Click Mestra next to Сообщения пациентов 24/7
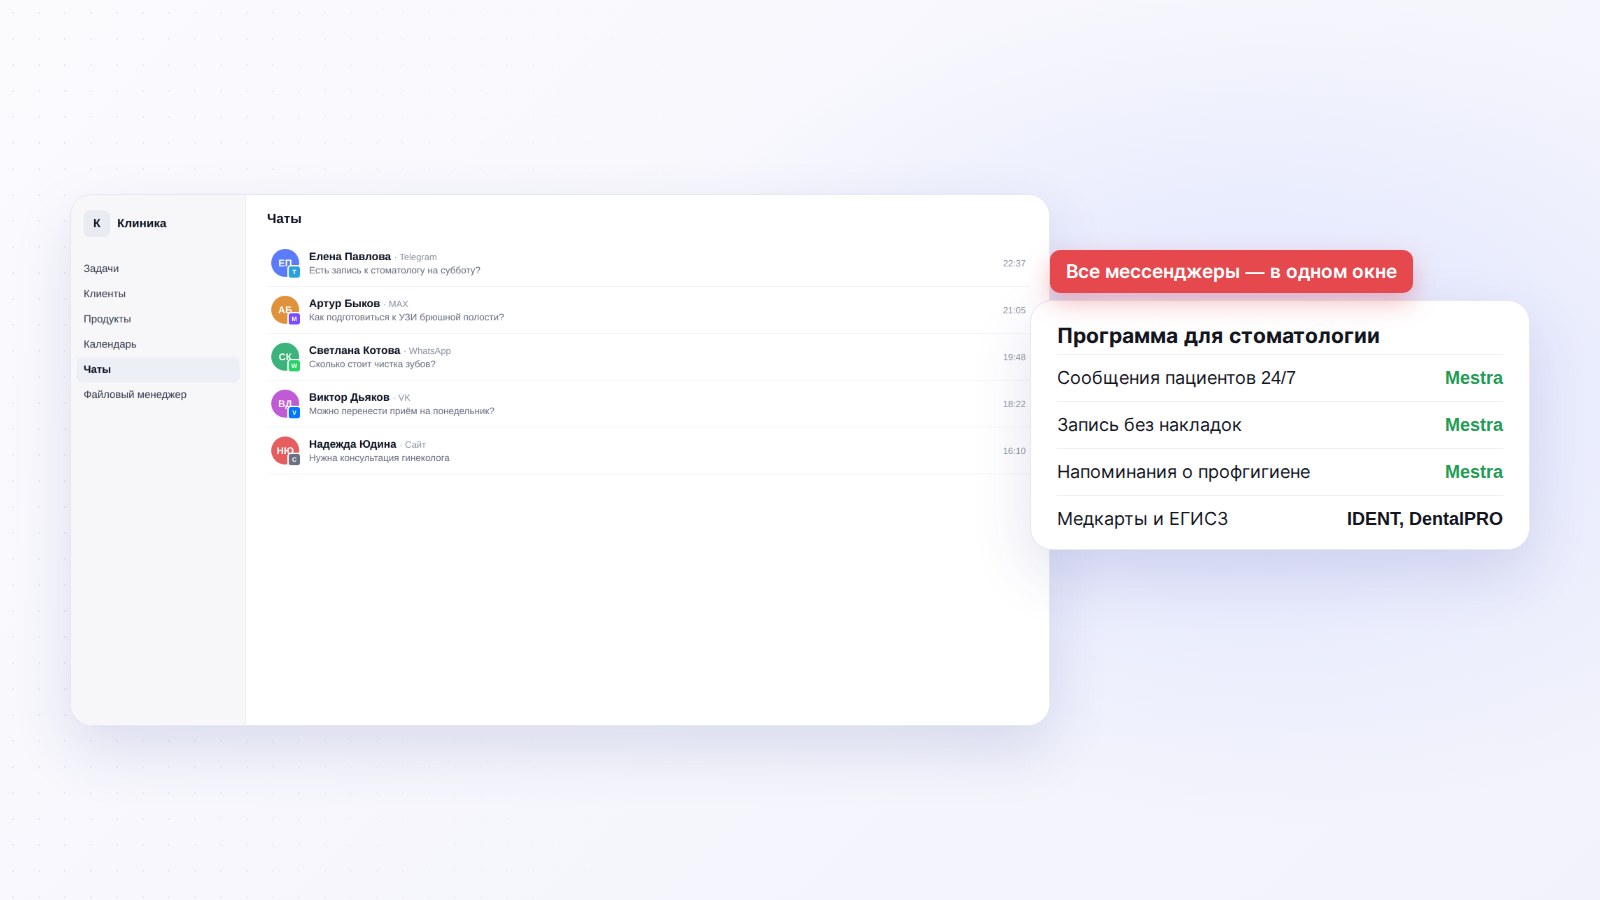1600x900 pixels. 1473,378
